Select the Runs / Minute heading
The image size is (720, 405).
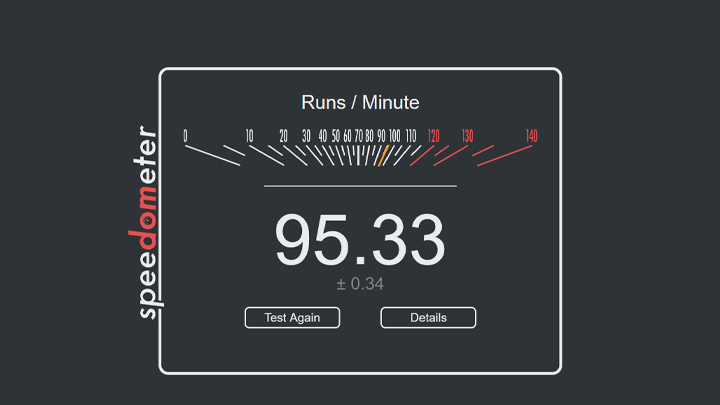click(x=360, y=102)
